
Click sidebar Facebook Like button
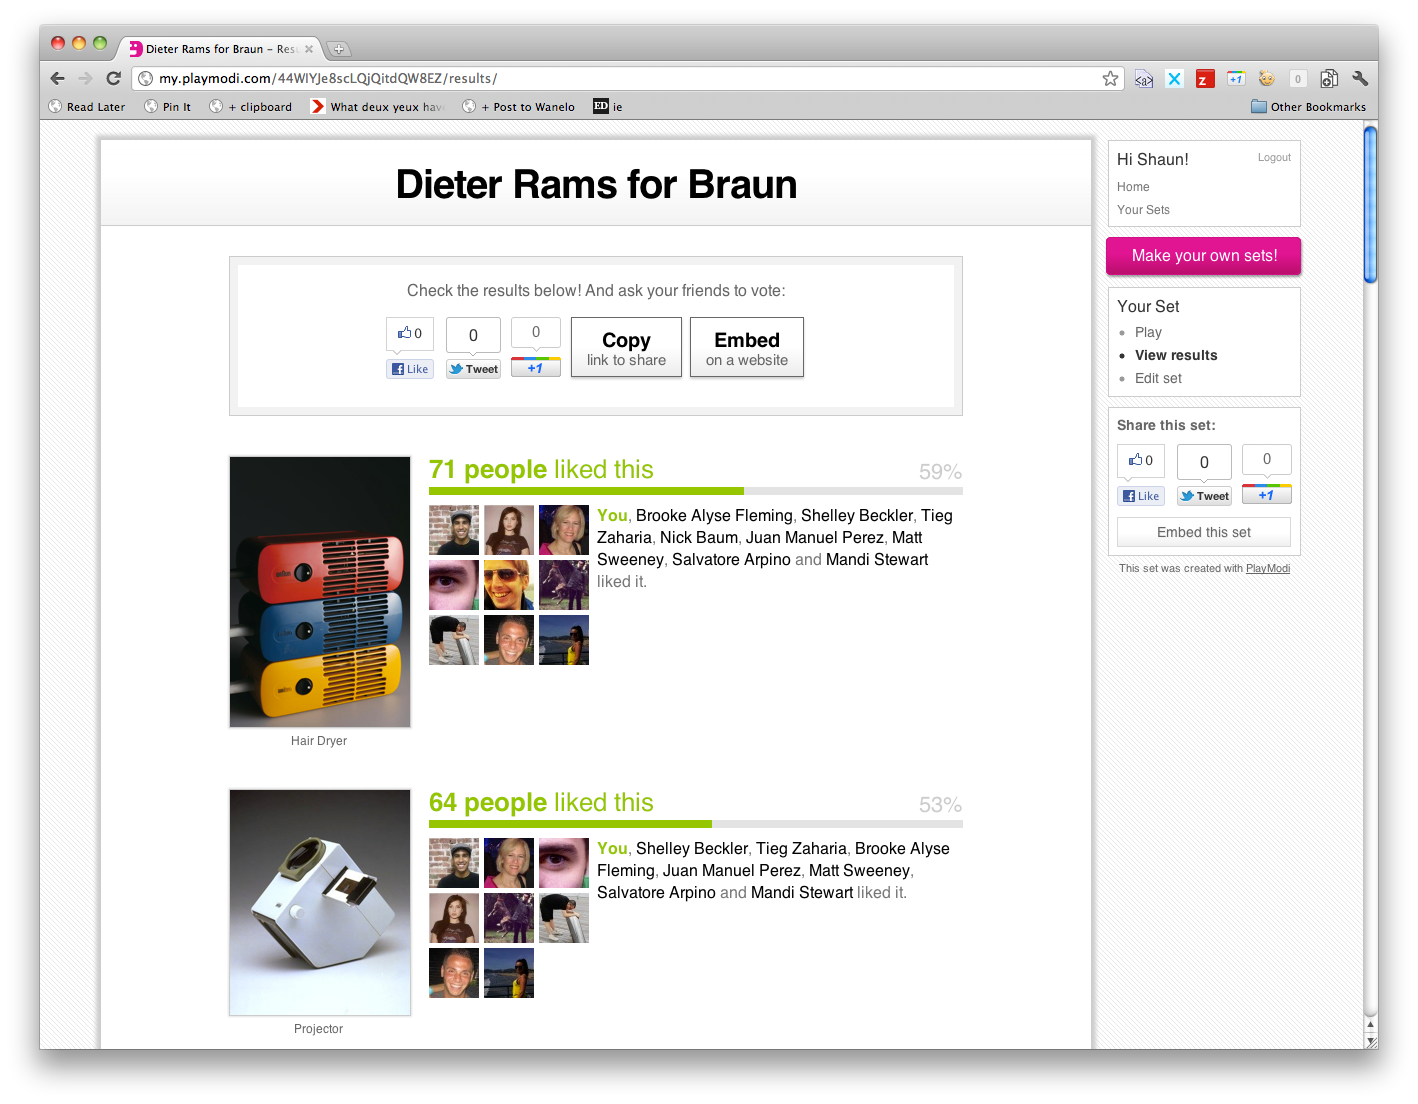(1141, 496)
